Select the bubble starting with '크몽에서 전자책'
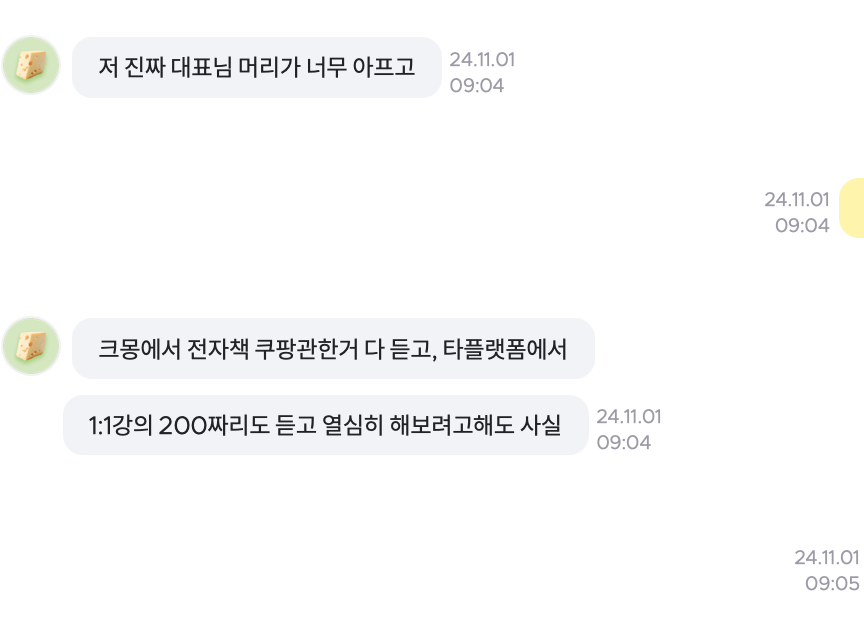864x636 pixels. 333,349
